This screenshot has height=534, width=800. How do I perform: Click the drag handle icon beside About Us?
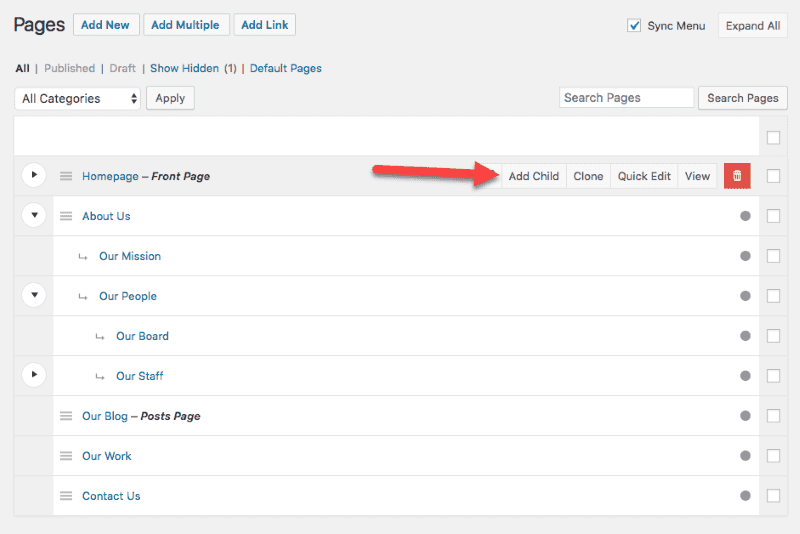[x=66, y=216]
